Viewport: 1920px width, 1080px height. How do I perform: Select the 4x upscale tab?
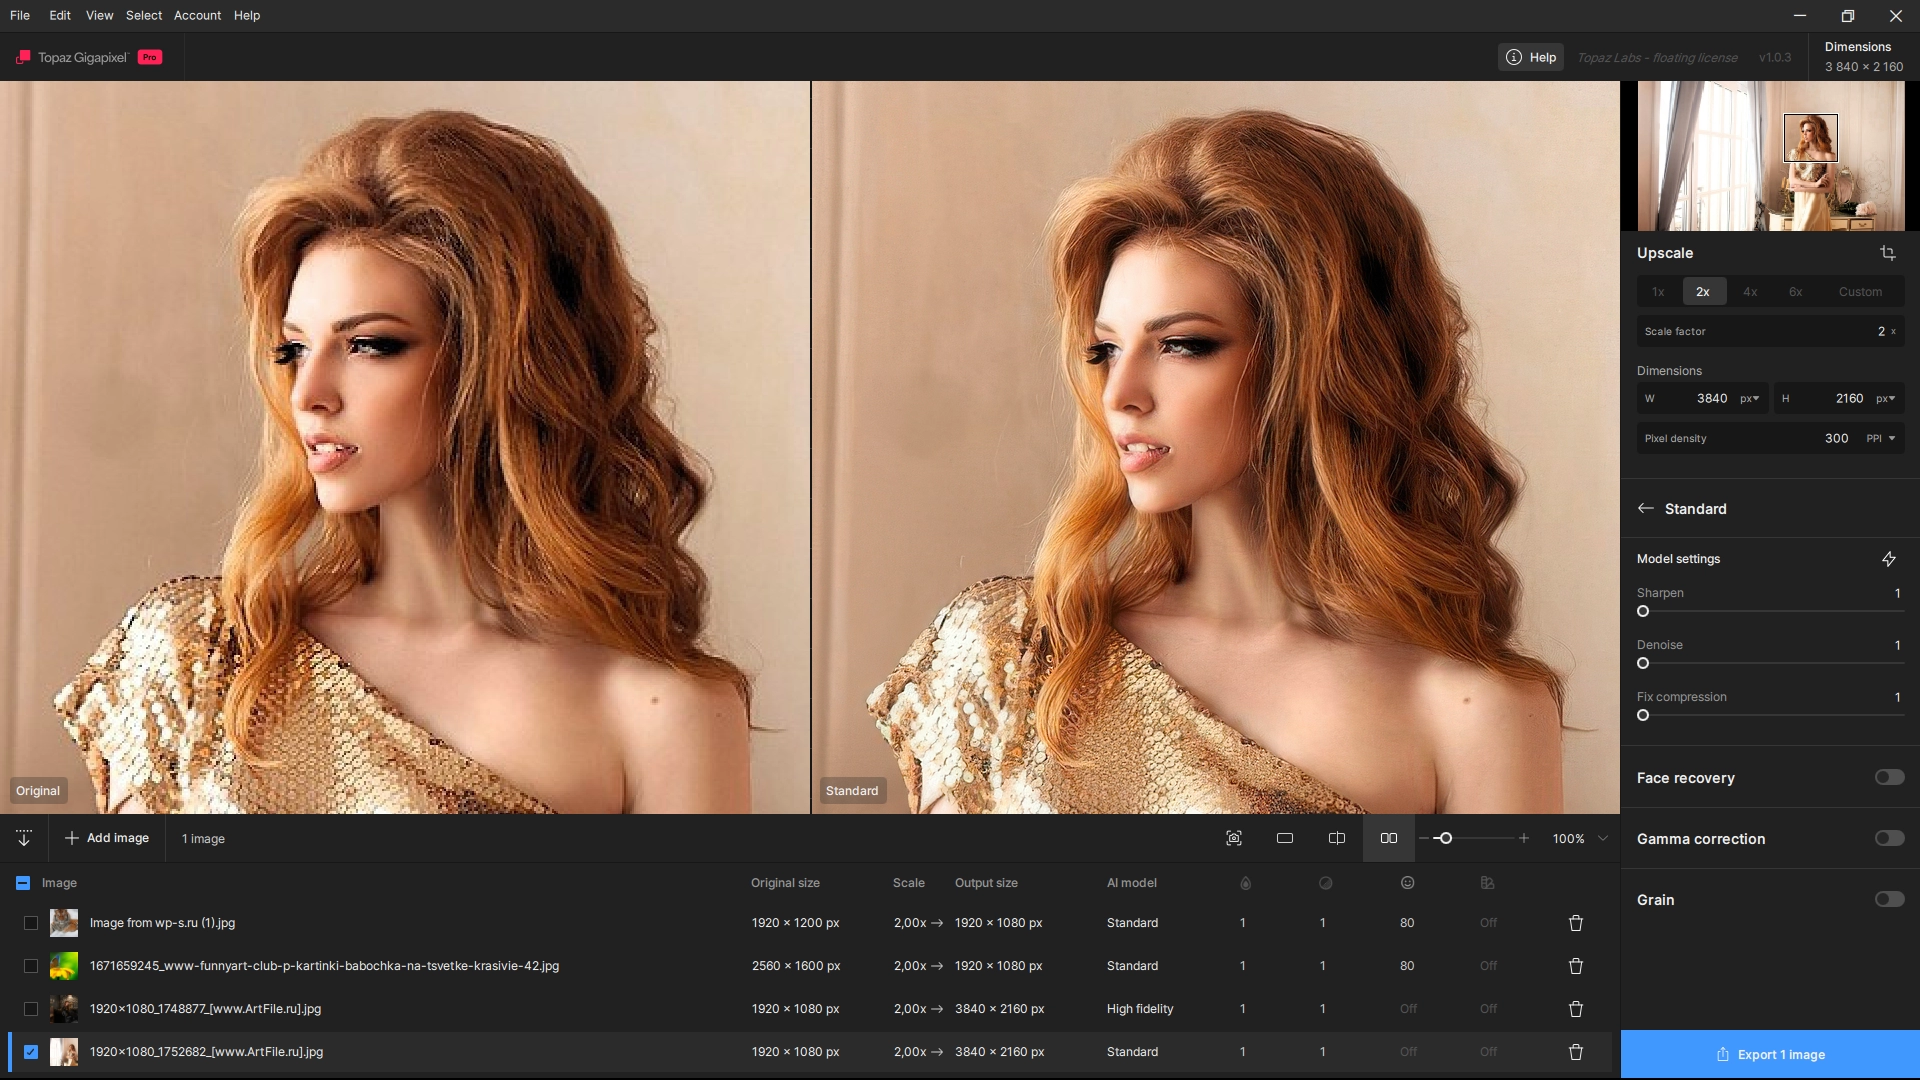tap(1749, 292)
